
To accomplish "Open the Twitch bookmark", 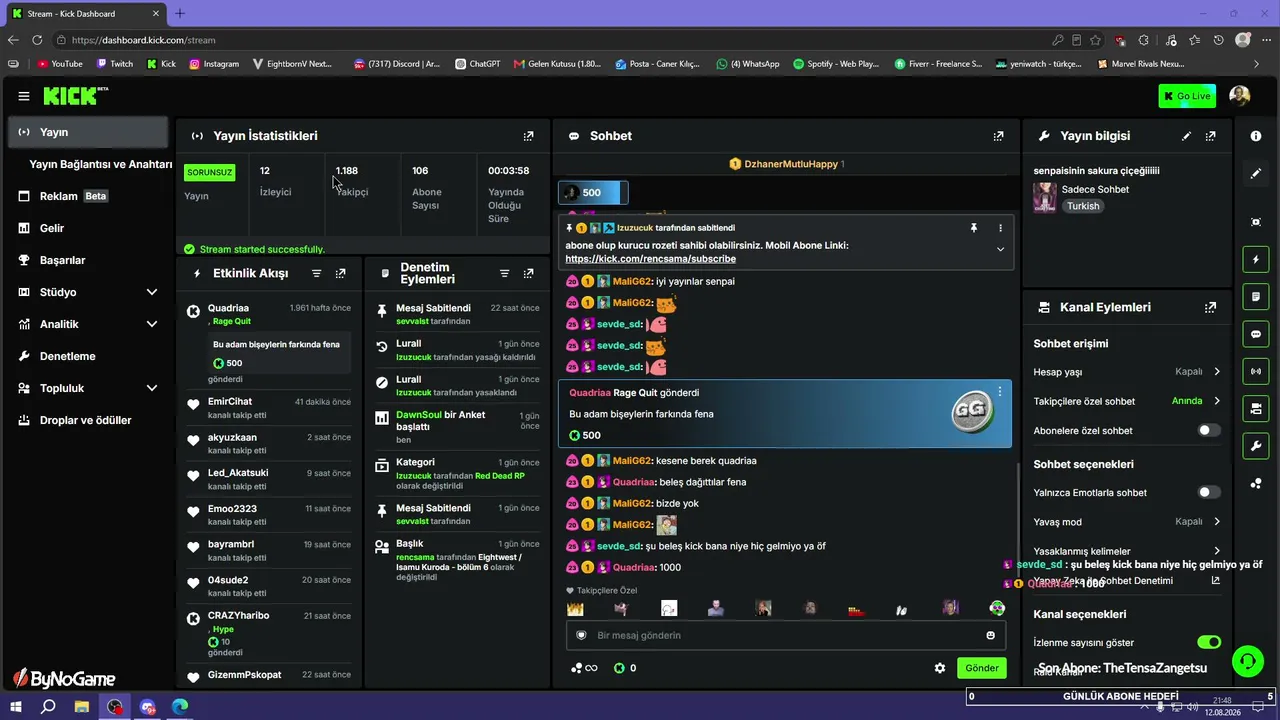I will pyautogui.click(x=115, y=64).
